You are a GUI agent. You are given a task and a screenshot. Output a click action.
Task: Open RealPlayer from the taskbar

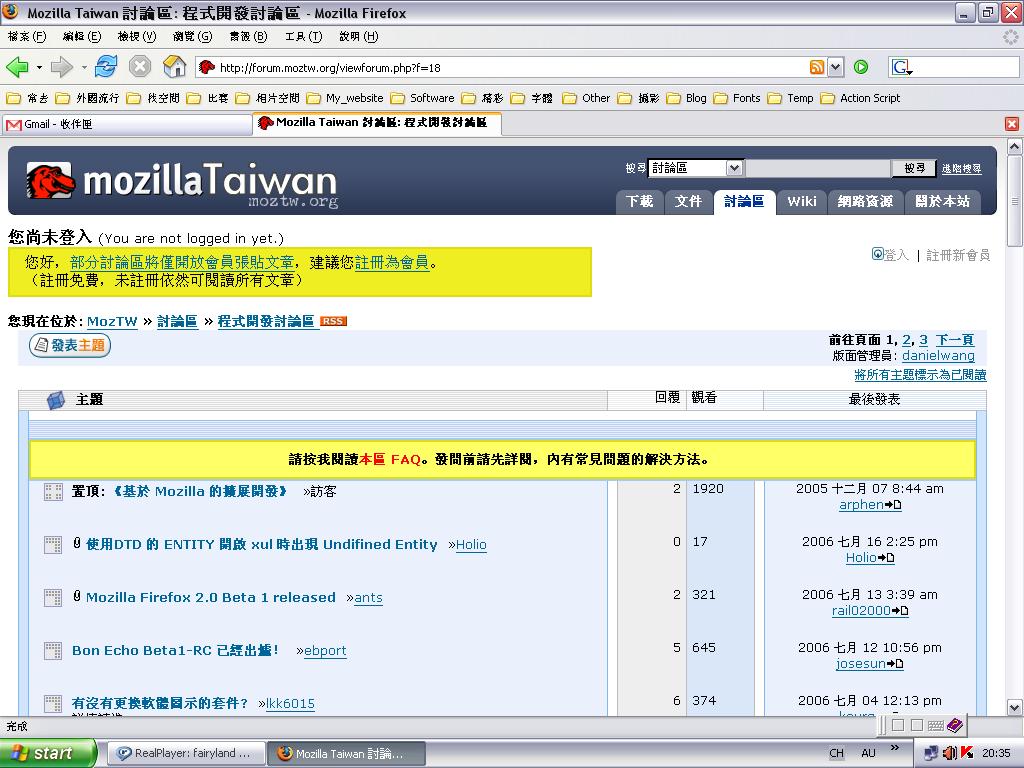tap(185, 753)
